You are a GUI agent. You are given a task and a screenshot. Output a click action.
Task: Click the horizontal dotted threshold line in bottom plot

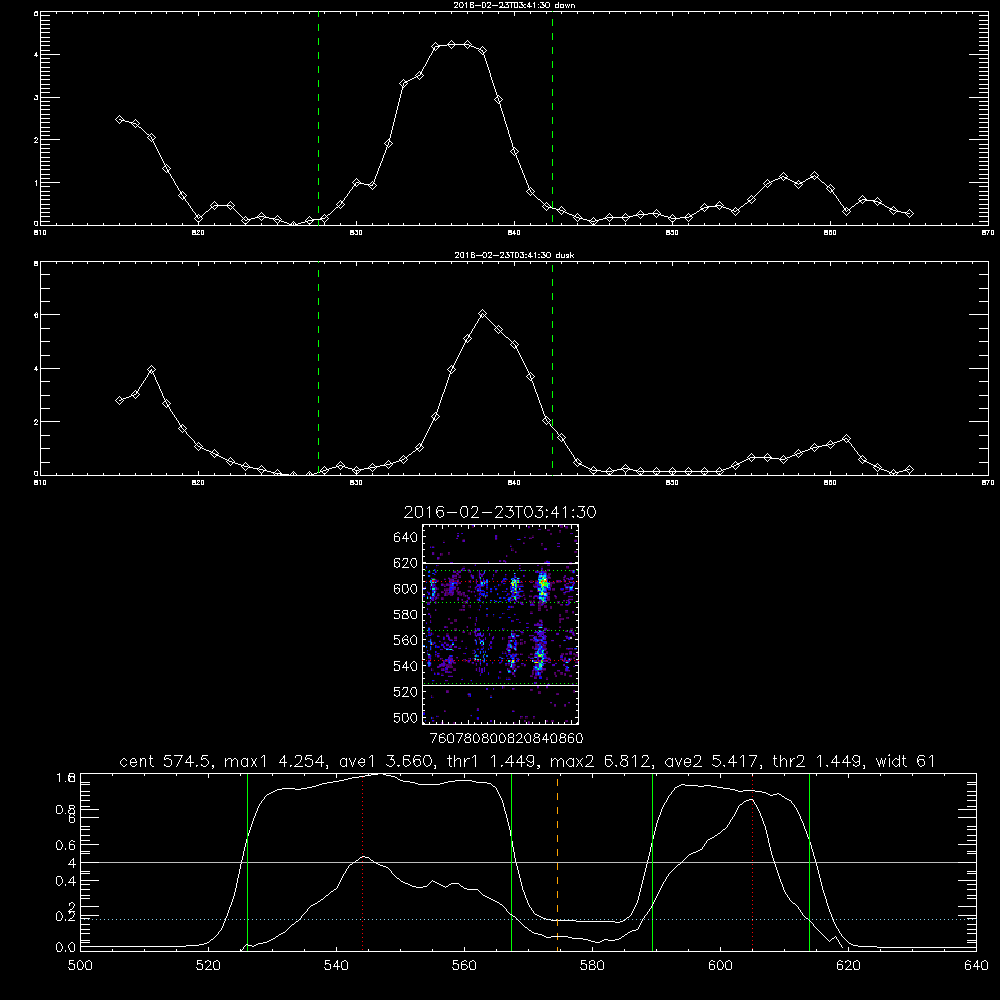(528, 920)
